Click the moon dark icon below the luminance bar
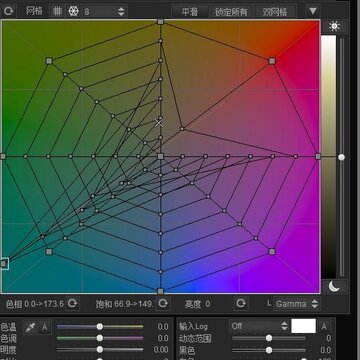This screenshot has height=360, width=360. pos(334,286)
